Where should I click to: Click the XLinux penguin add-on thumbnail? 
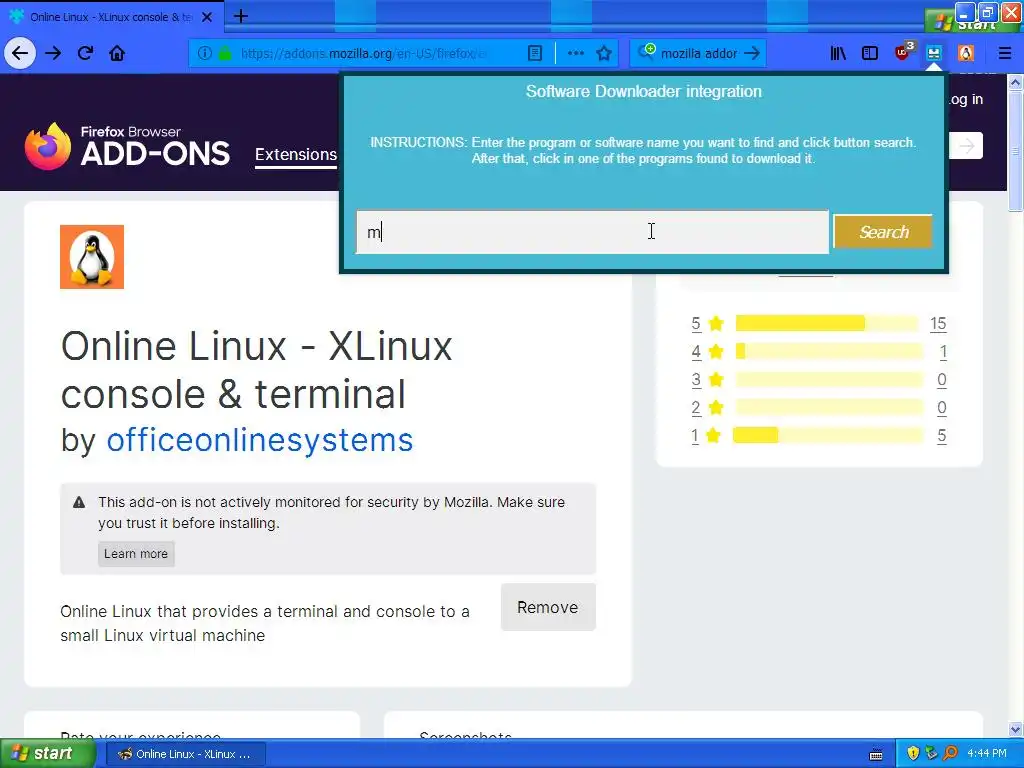coord(92,257)
